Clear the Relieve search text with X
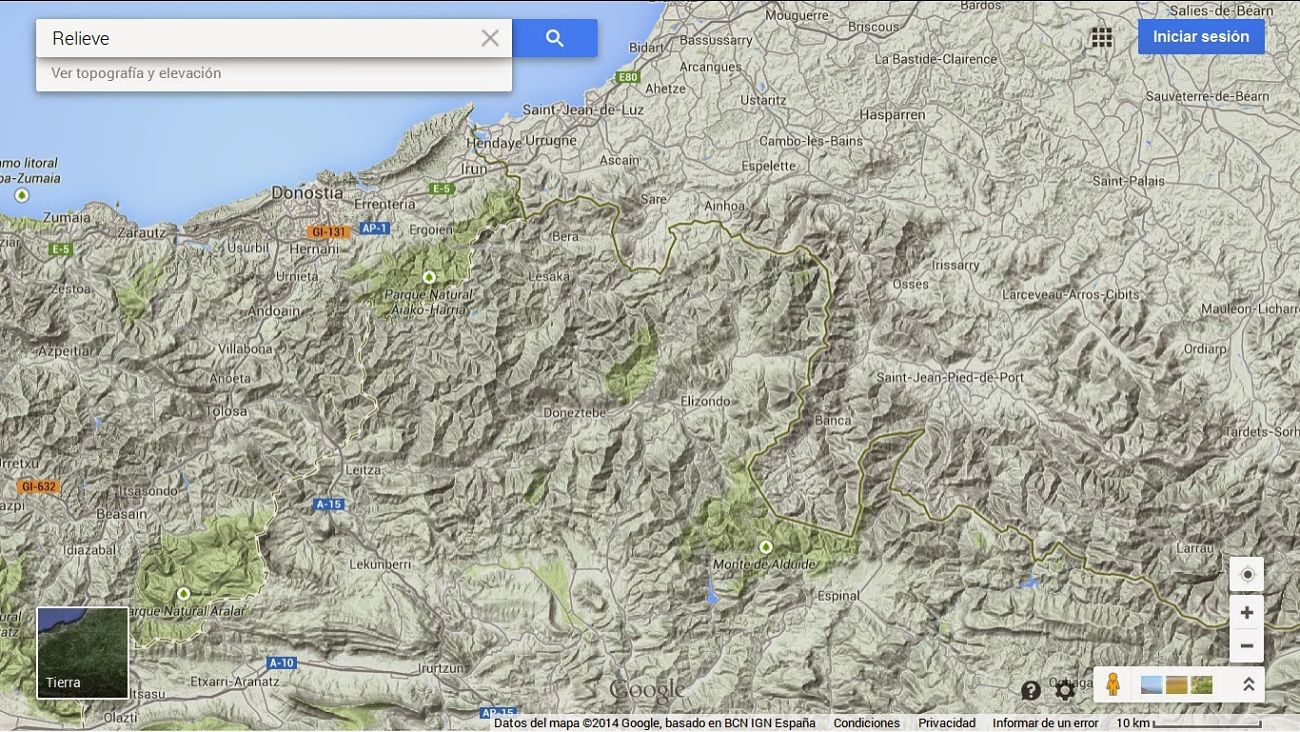 click(489, 38)
